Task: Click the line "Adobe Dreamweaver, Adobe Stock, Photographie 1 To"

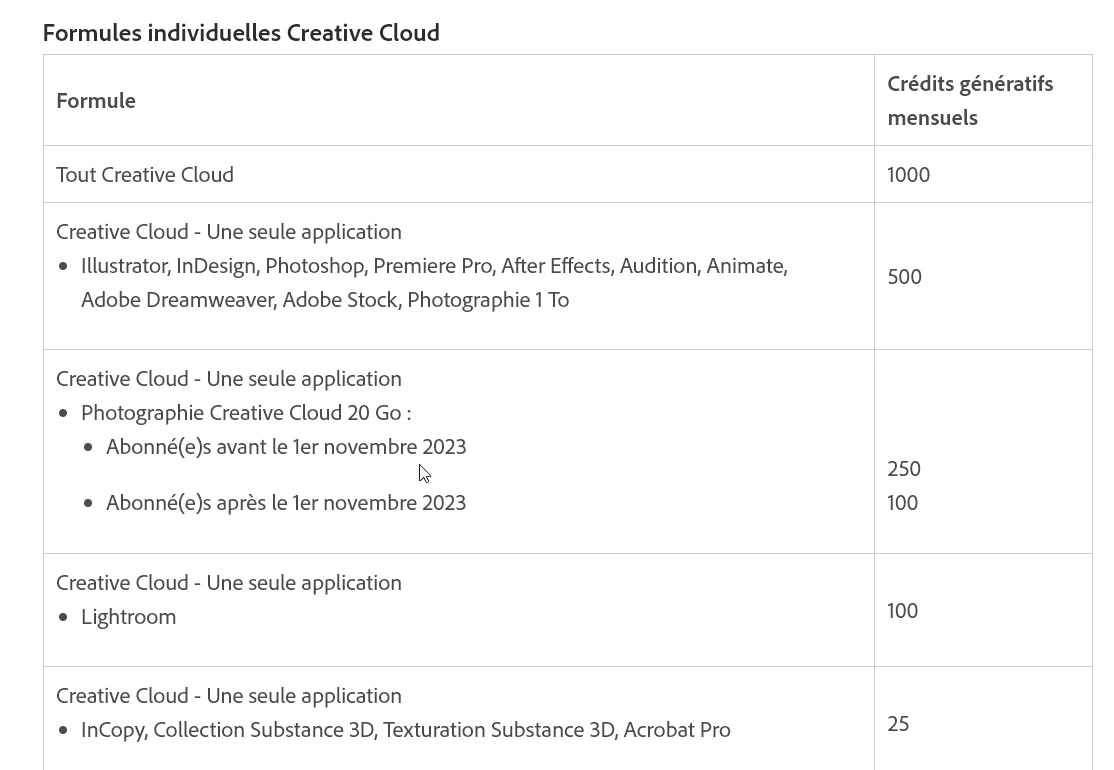Action: 325,300
